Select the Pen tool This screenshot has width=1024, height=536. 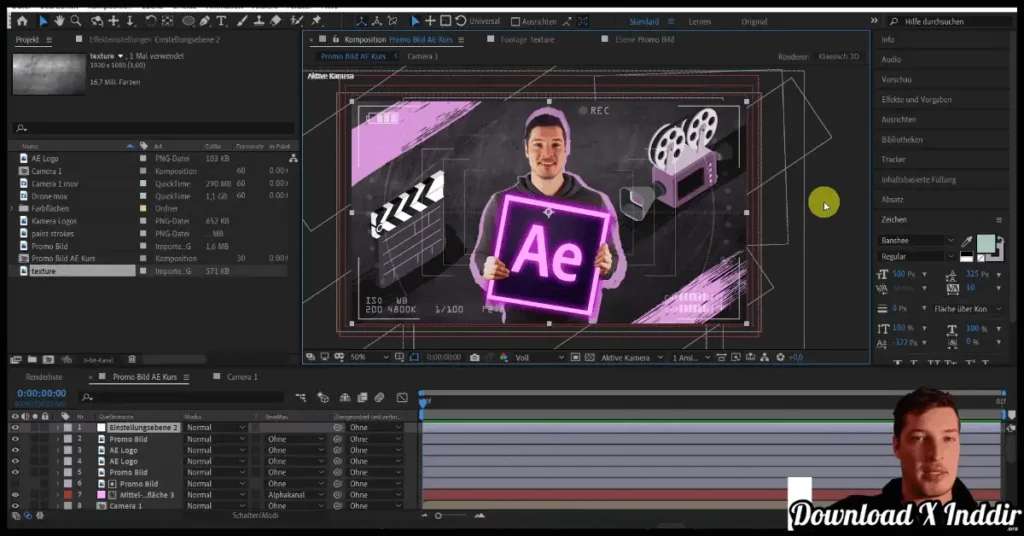pyautogui.click(x=205, y=21)
